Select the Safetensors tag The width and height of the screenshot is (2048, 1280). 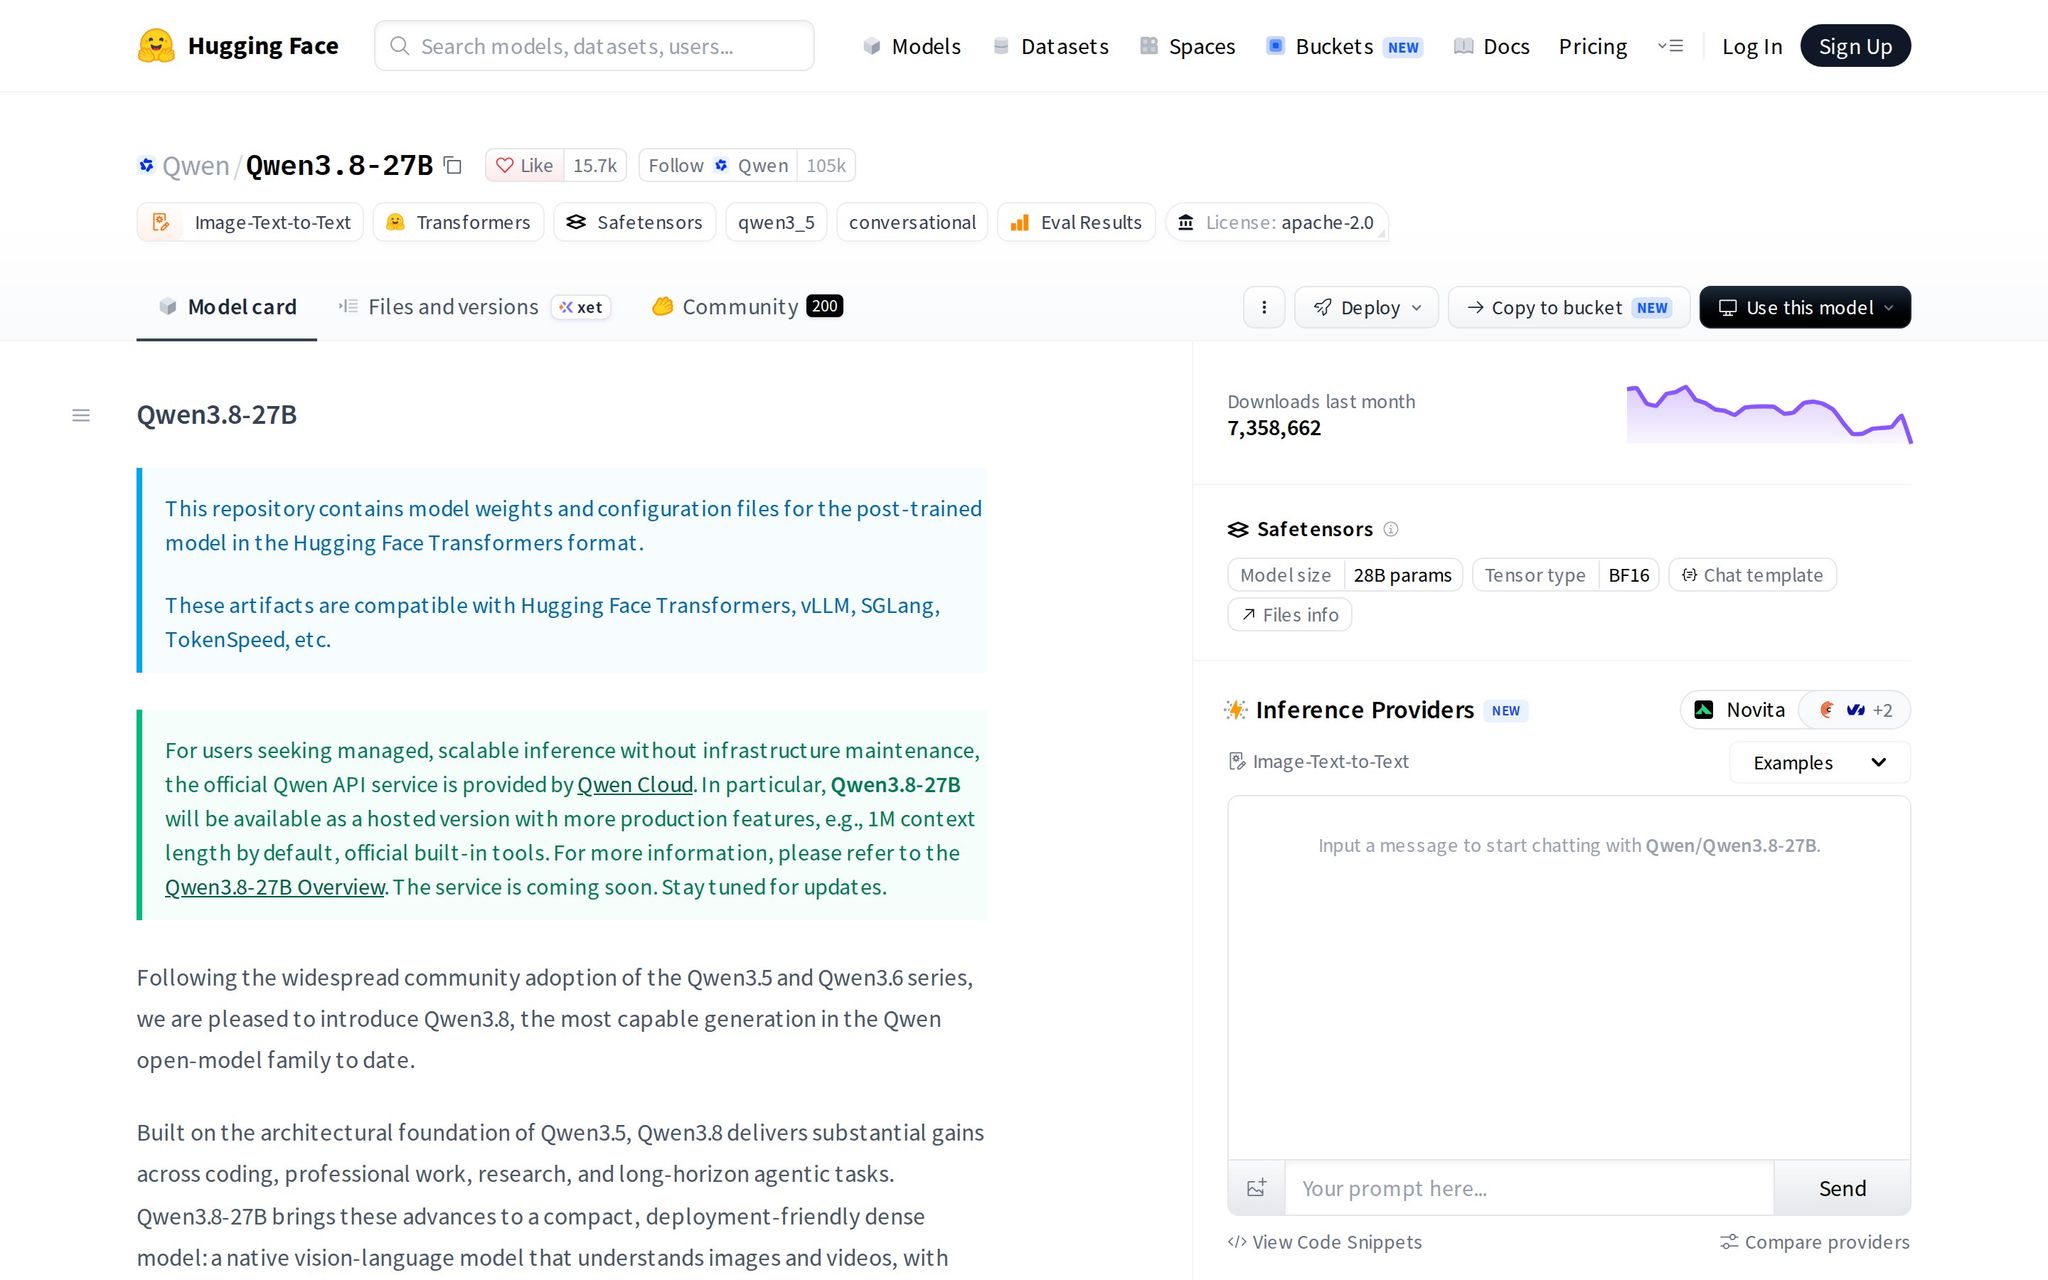point(635,222)
